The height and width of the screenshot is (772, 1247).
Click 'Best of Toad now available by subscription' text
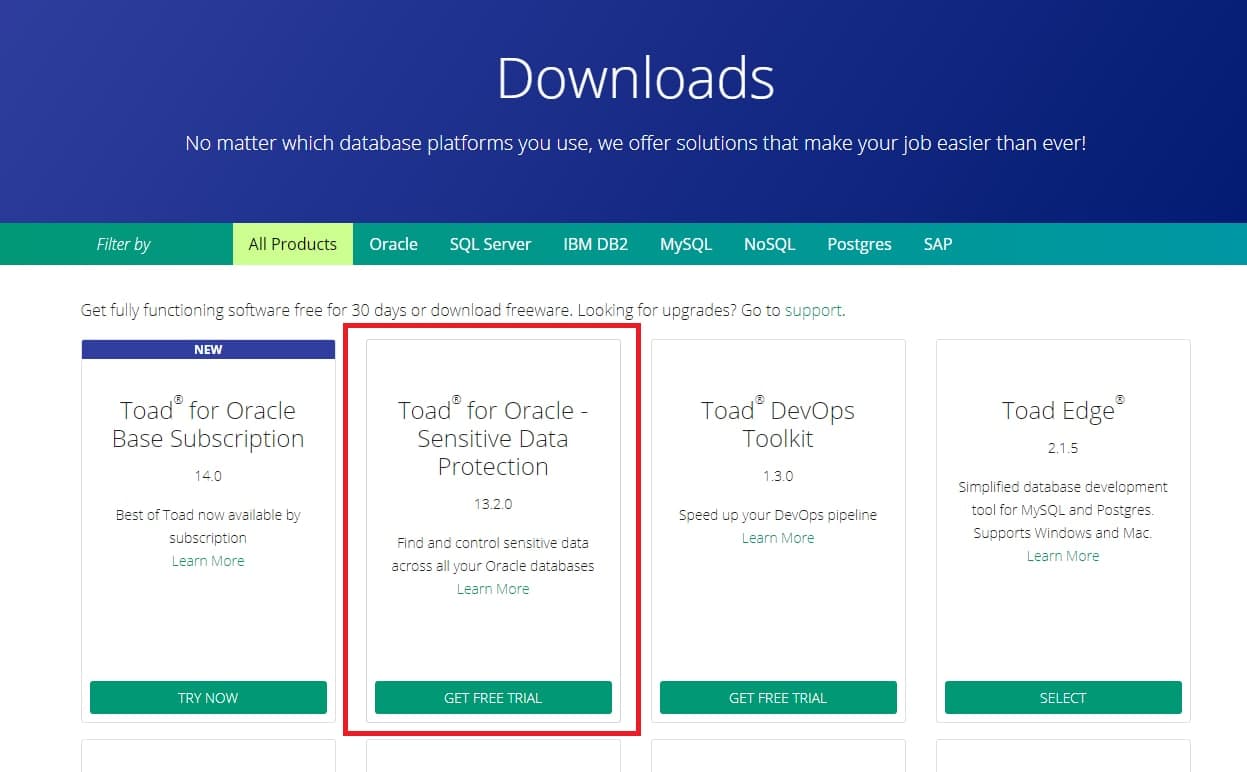click(x=208, y=526)
